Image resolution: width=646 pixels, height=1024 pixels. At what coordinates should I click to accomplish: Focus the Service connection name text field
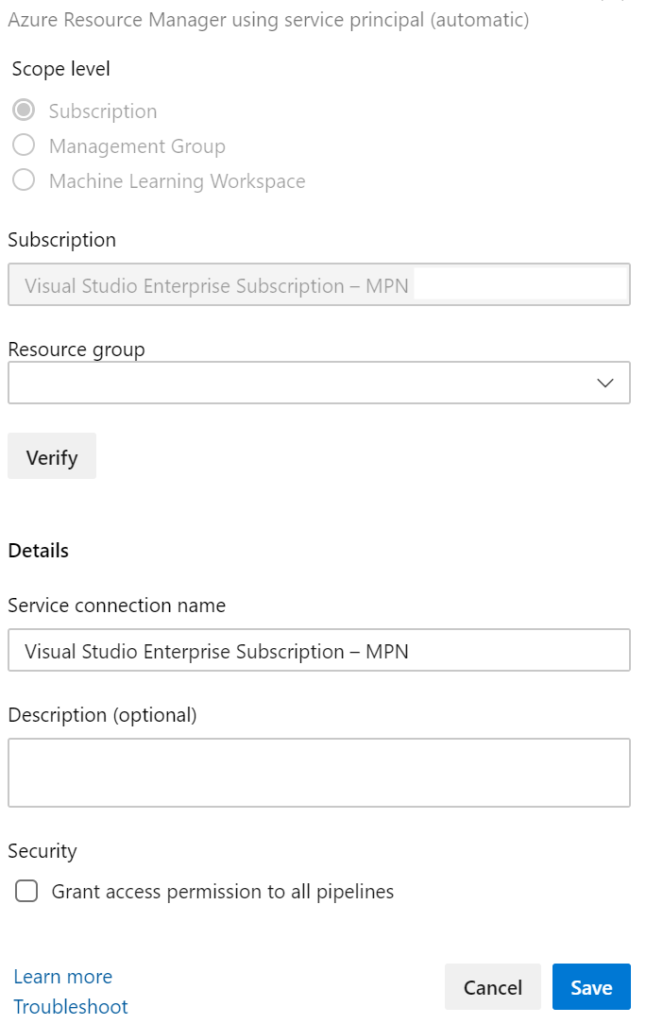coord(318,651)
